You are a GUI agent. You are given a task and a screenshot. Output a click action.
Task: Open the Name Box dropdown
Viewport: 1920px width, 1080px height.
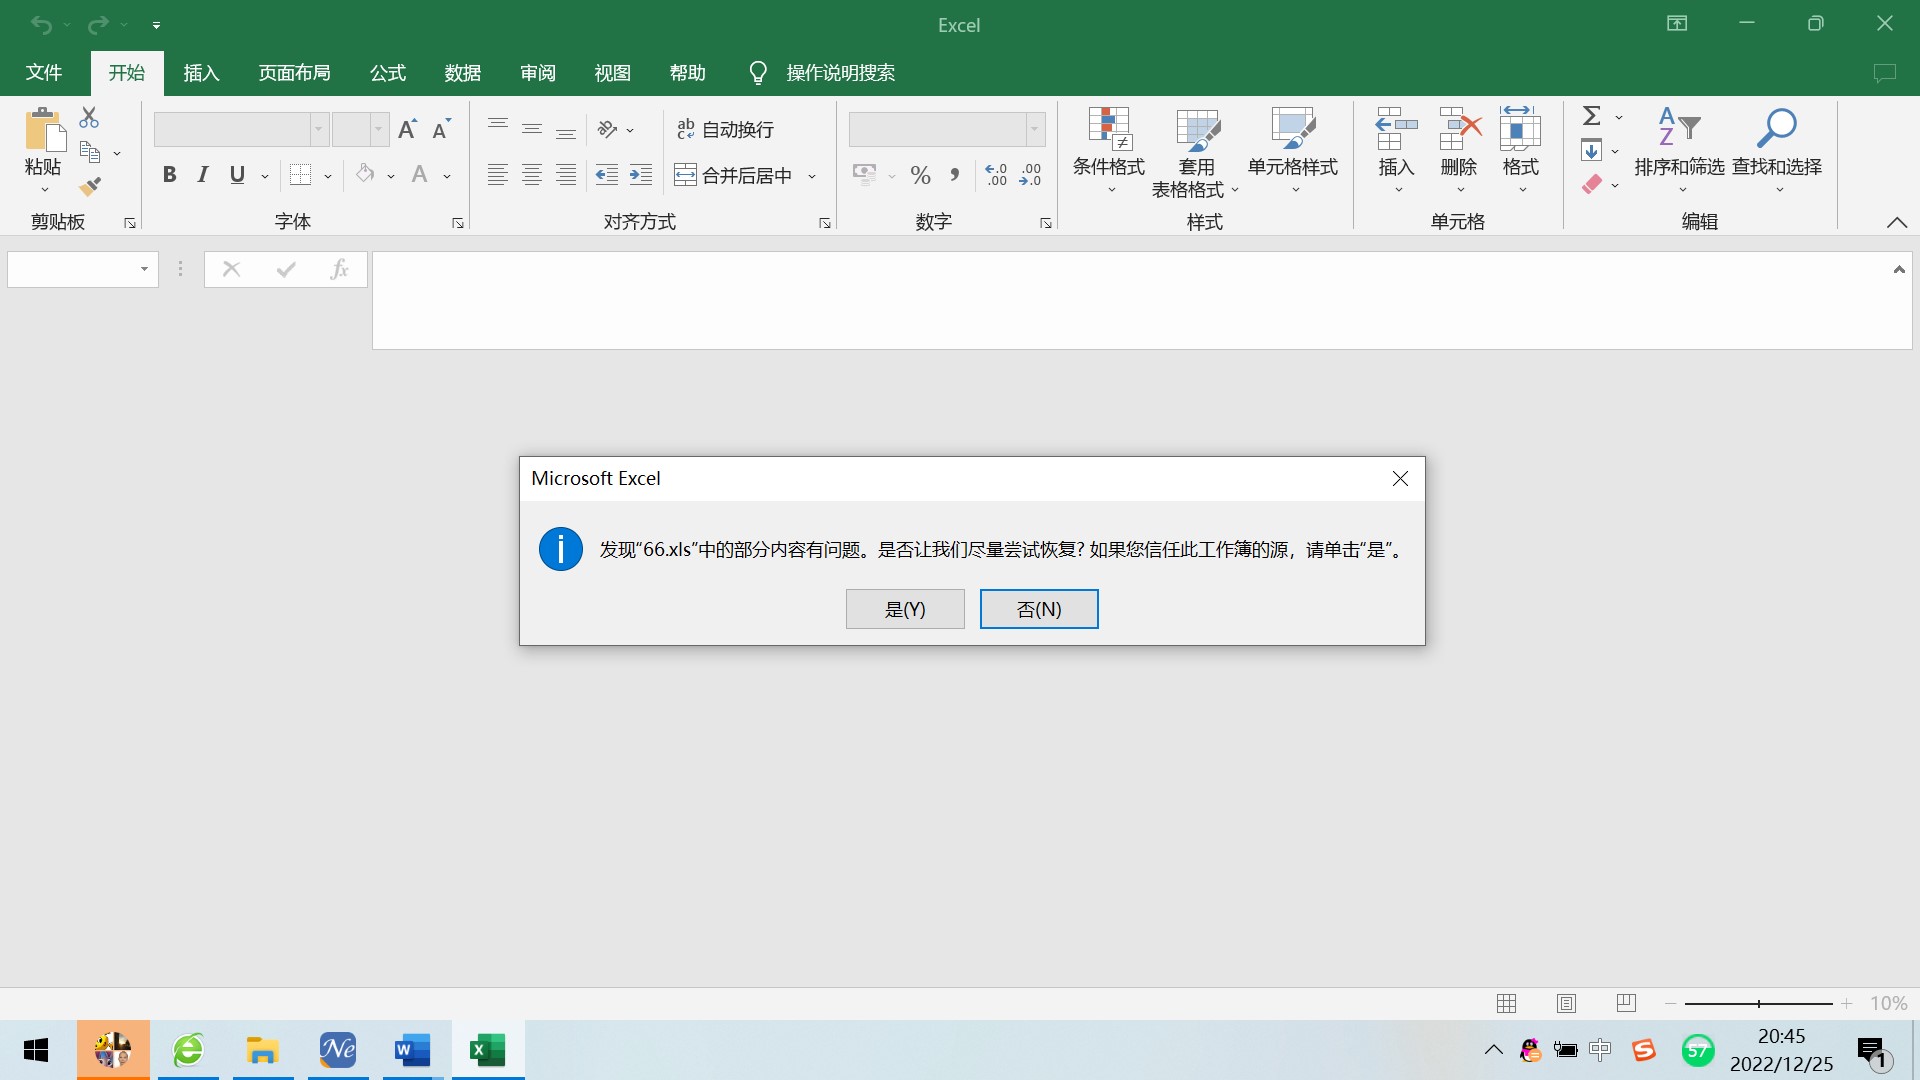[144, 269]
